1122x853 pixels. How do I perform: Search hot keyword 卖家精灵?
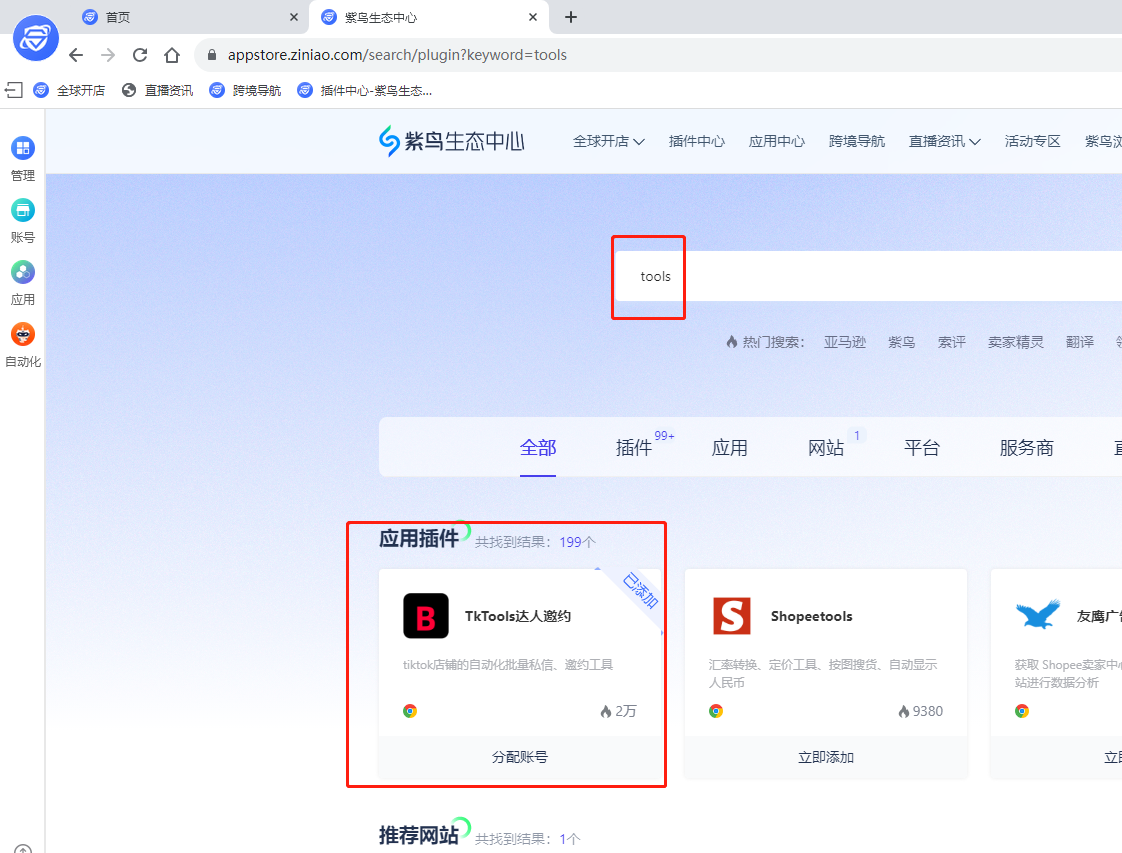1015,342
